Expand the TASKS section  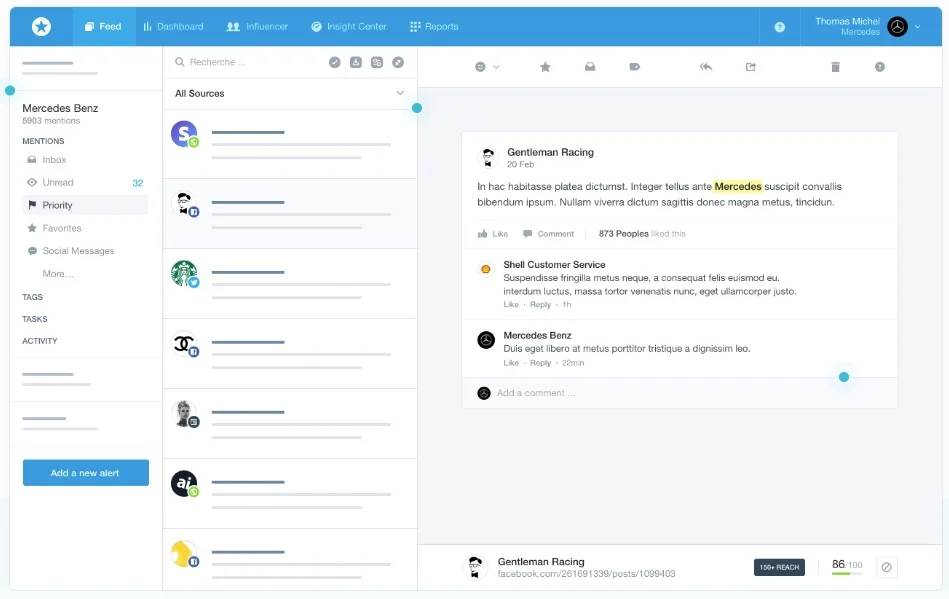(x=34, y=319)
